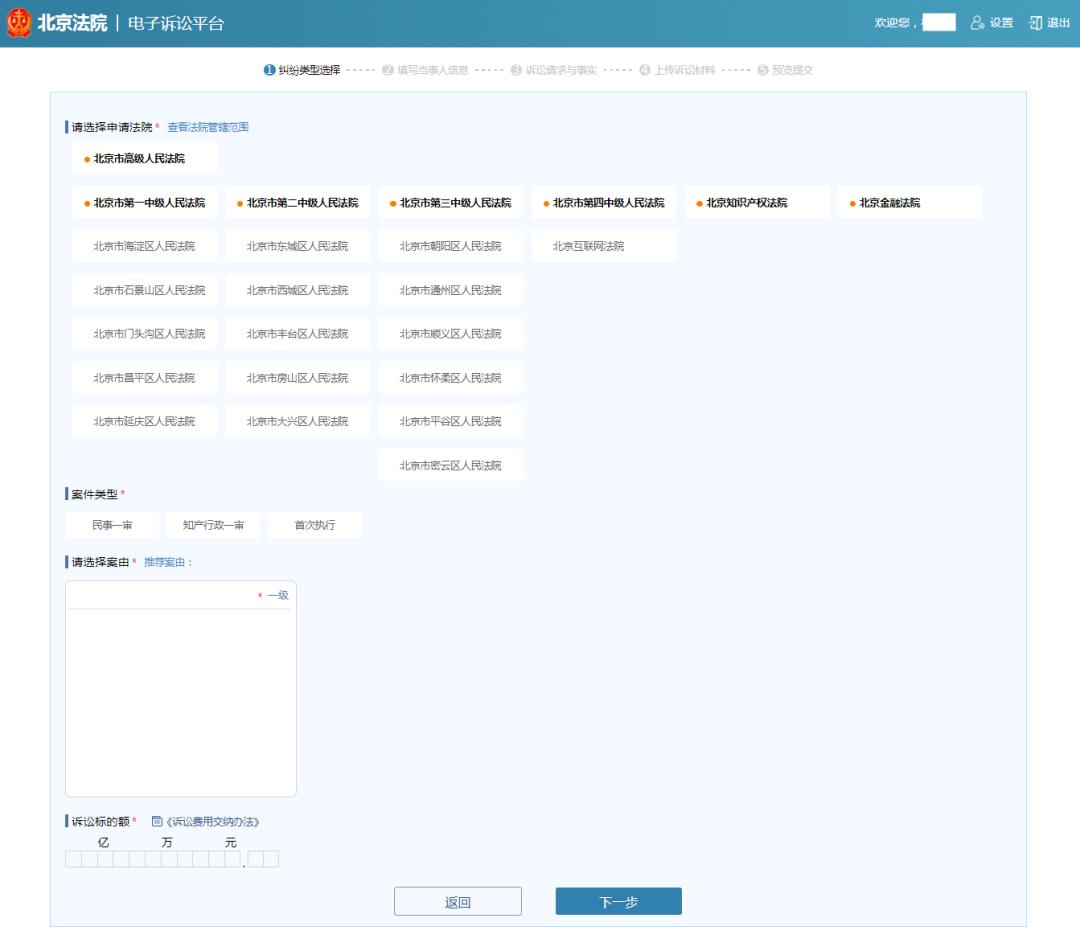1080x947 pixels.
Task: Click the first 诉讼标的额 digit box
Action: pyautogui.click(x=73, y=859)
